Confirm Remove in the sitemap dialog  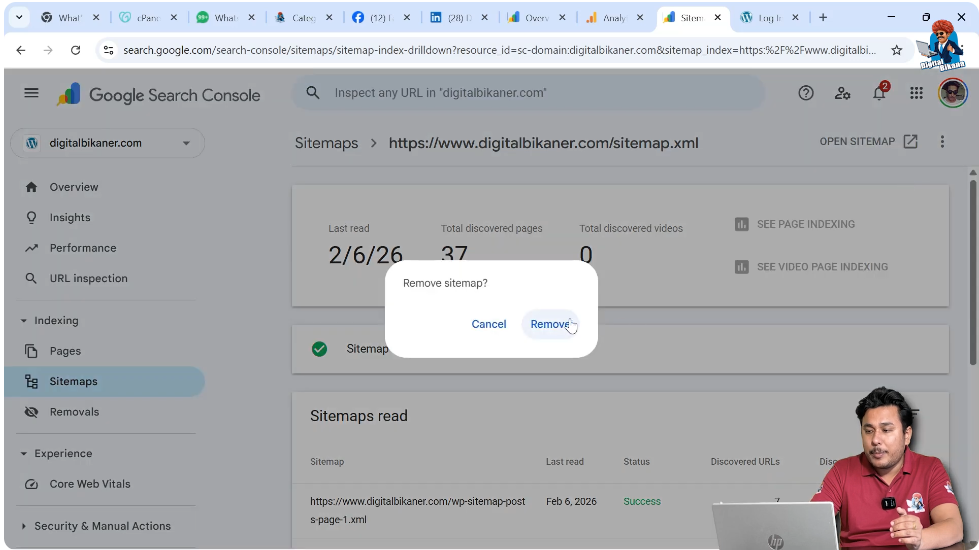pos(550,324)
